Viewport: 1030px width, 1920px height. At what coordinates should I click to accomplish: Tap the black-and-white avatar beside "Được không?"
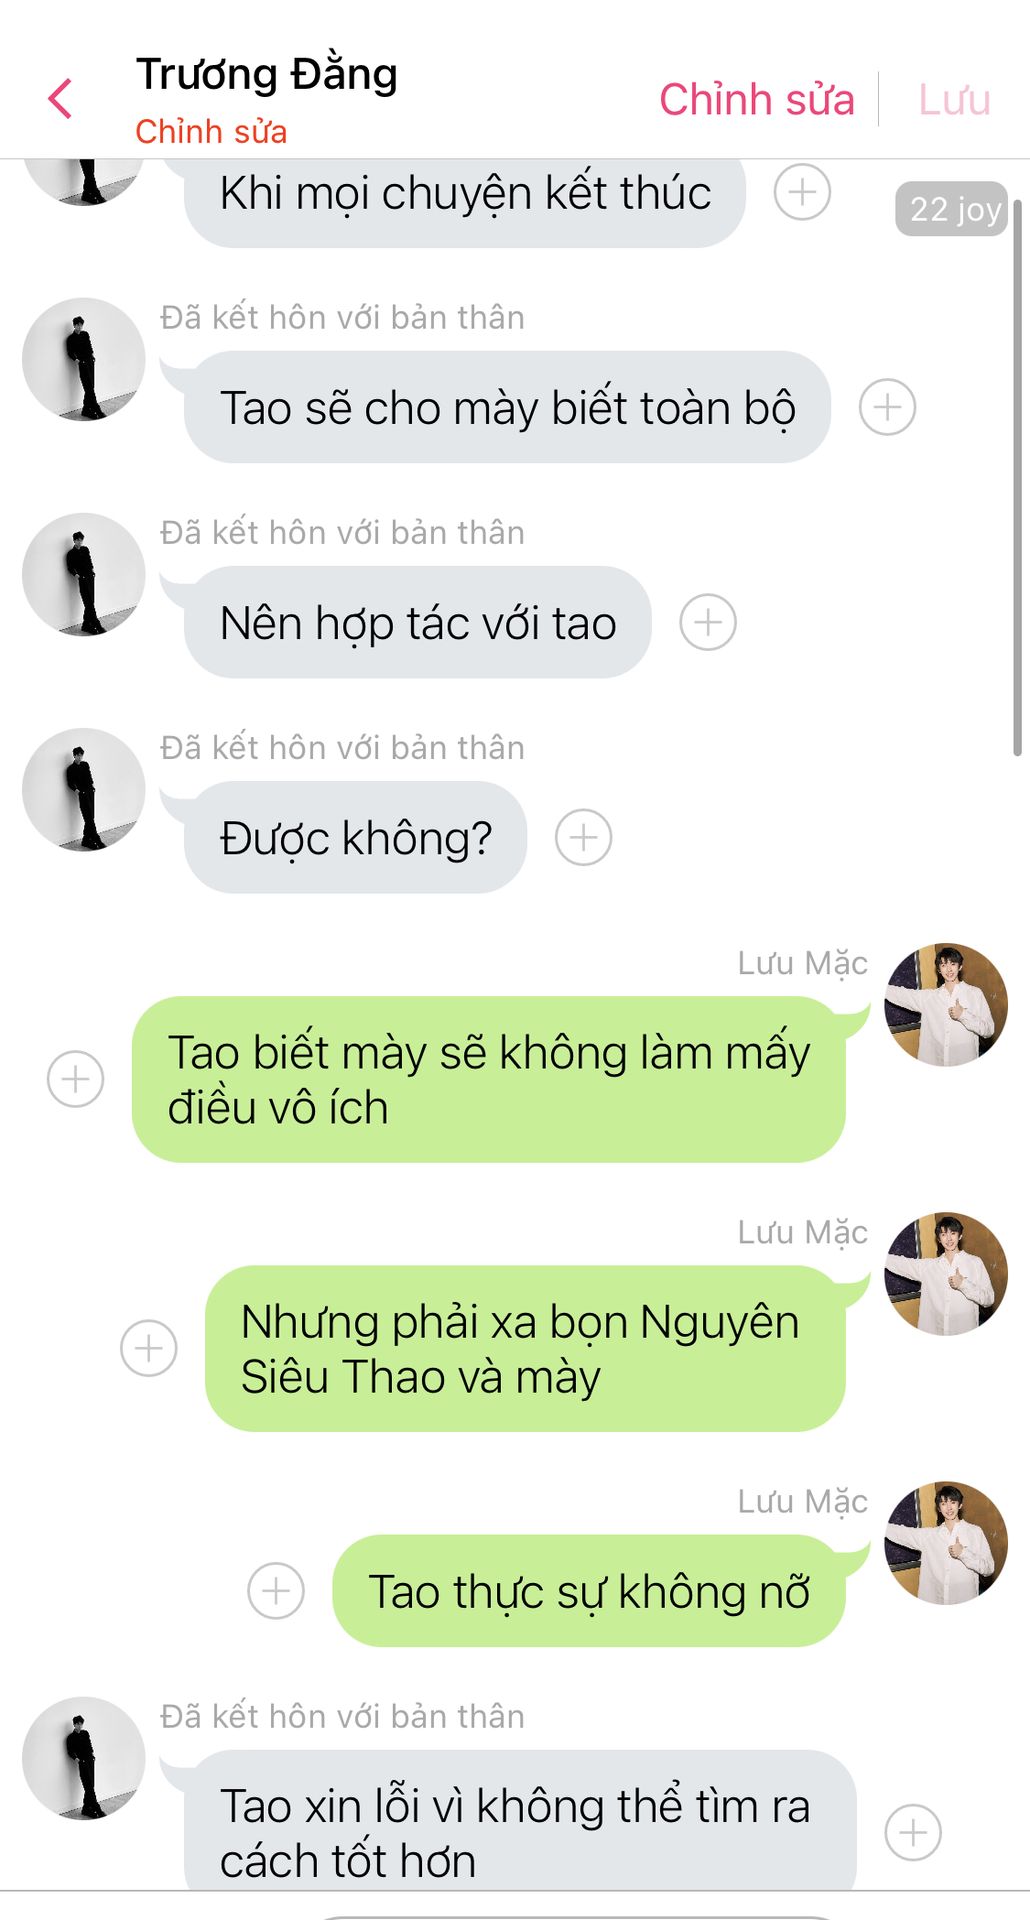point(84,790)
